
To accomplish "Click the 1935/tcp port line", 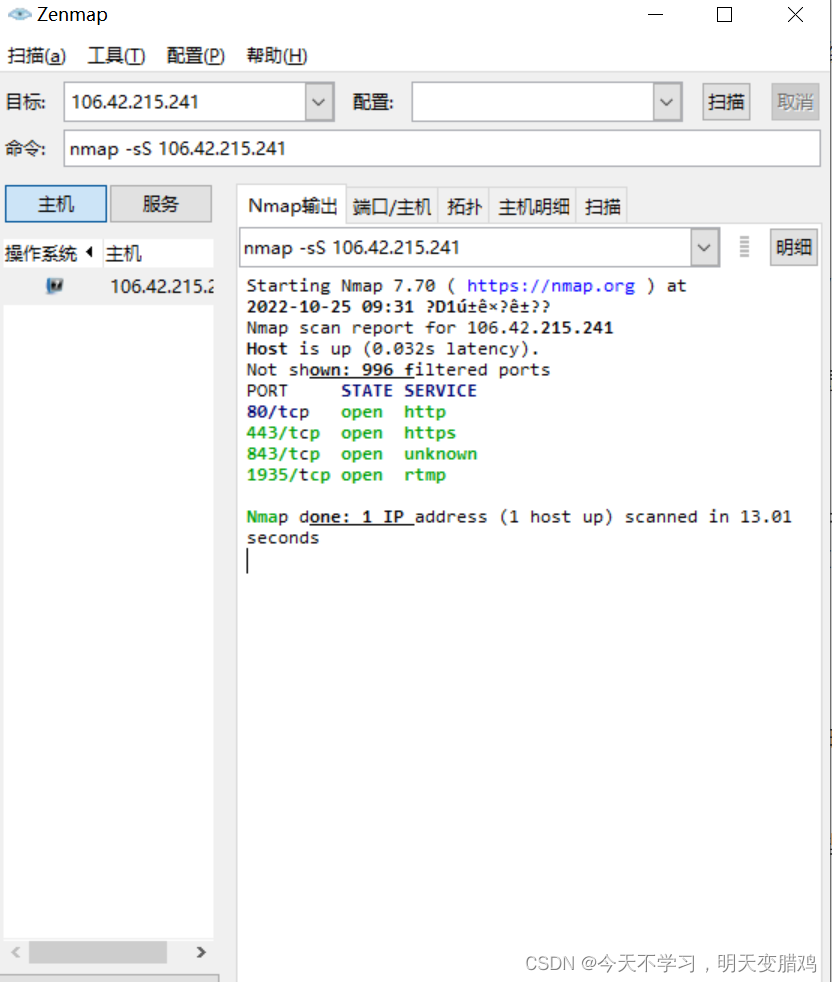I will [x=346, y=475].
